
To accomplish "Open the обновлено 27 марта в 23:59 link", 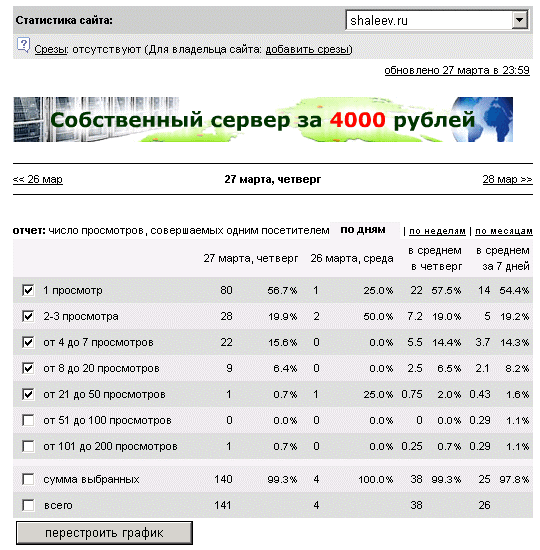I will (x=457, y=70).
